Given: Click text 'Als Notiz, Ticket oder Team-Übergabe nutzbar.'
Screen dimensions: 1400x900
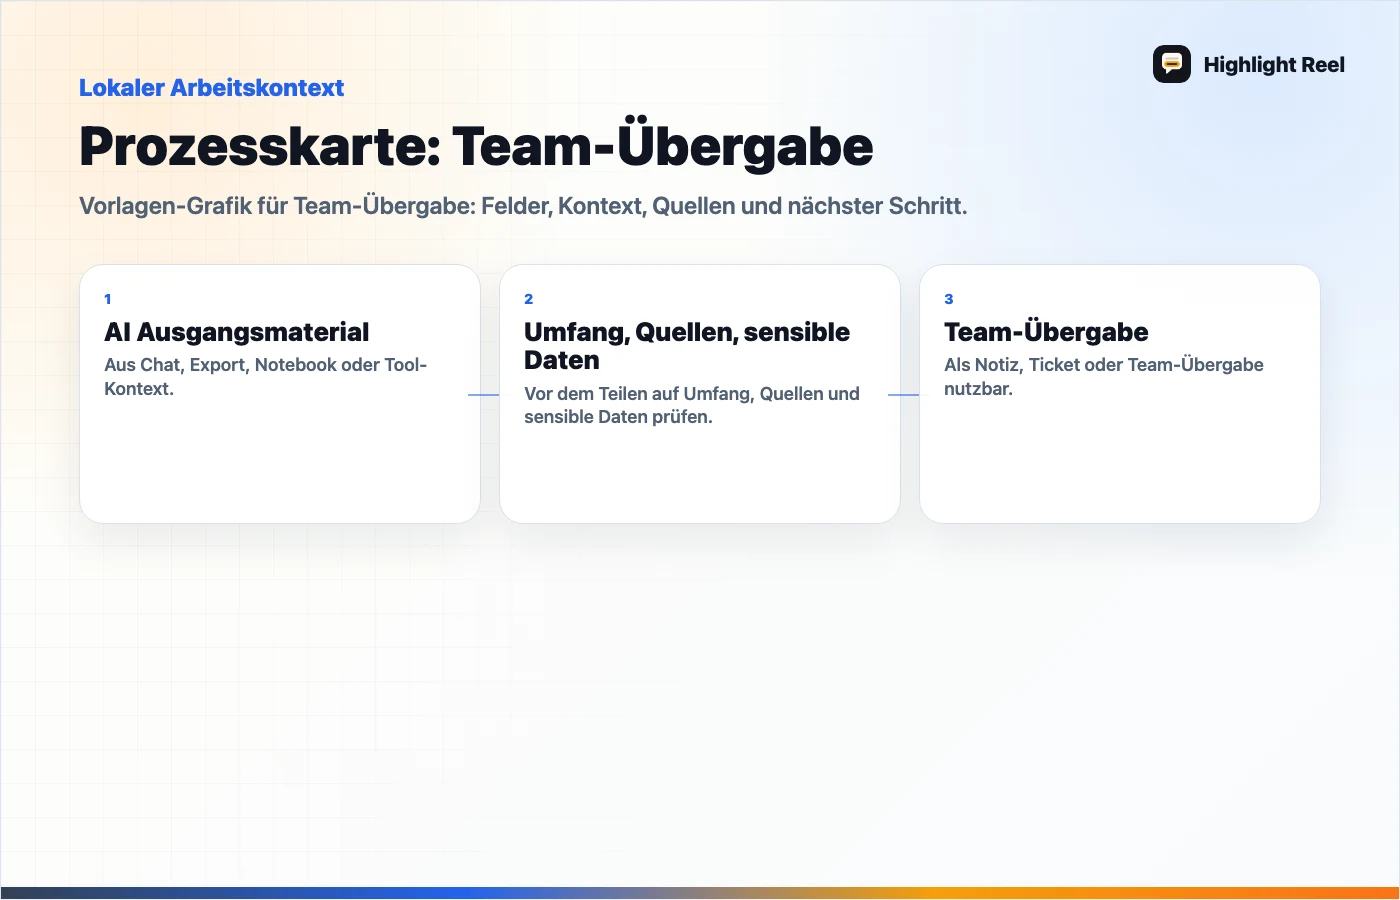Looking at the screenshot, I should coord(1104,377).
